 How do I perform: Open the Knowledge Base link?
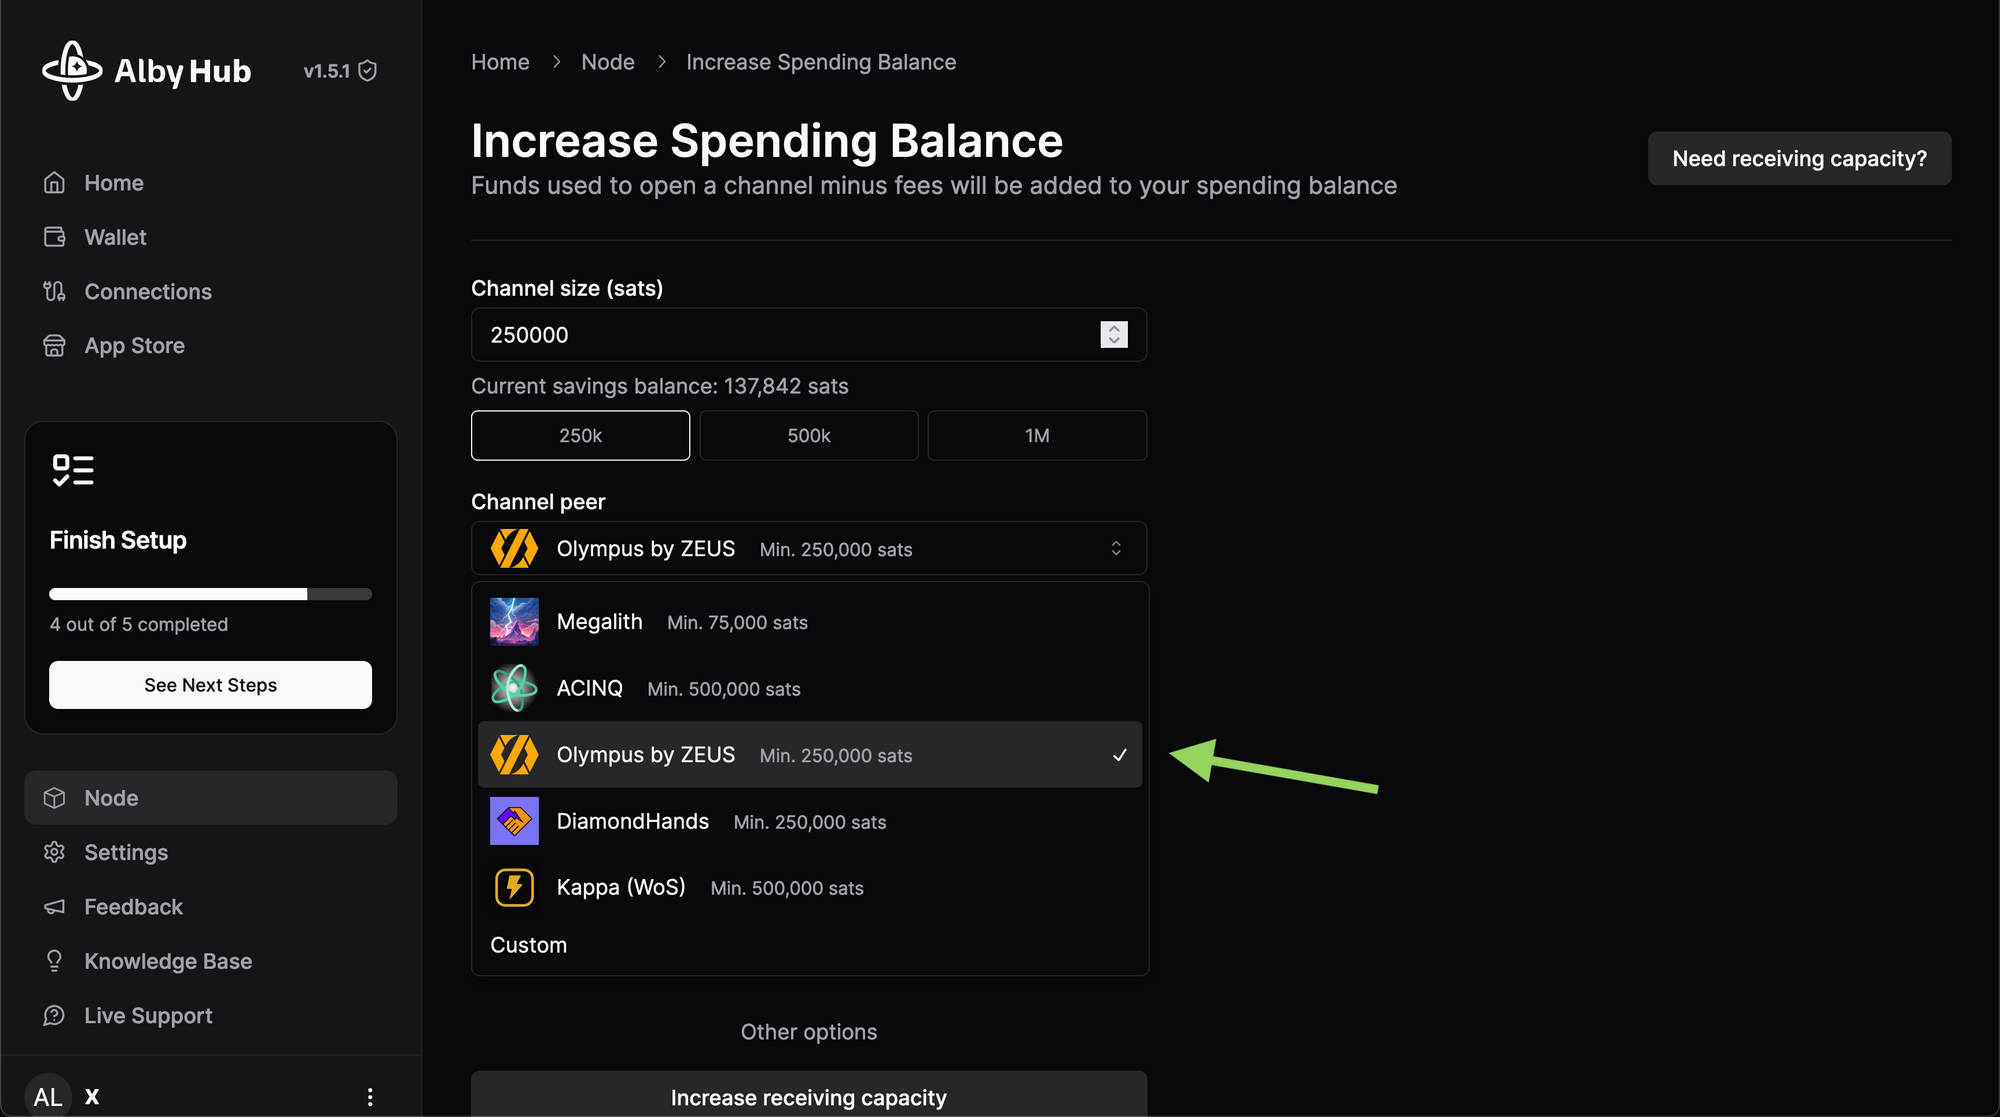pyautogui.click(x=168, y=961)
